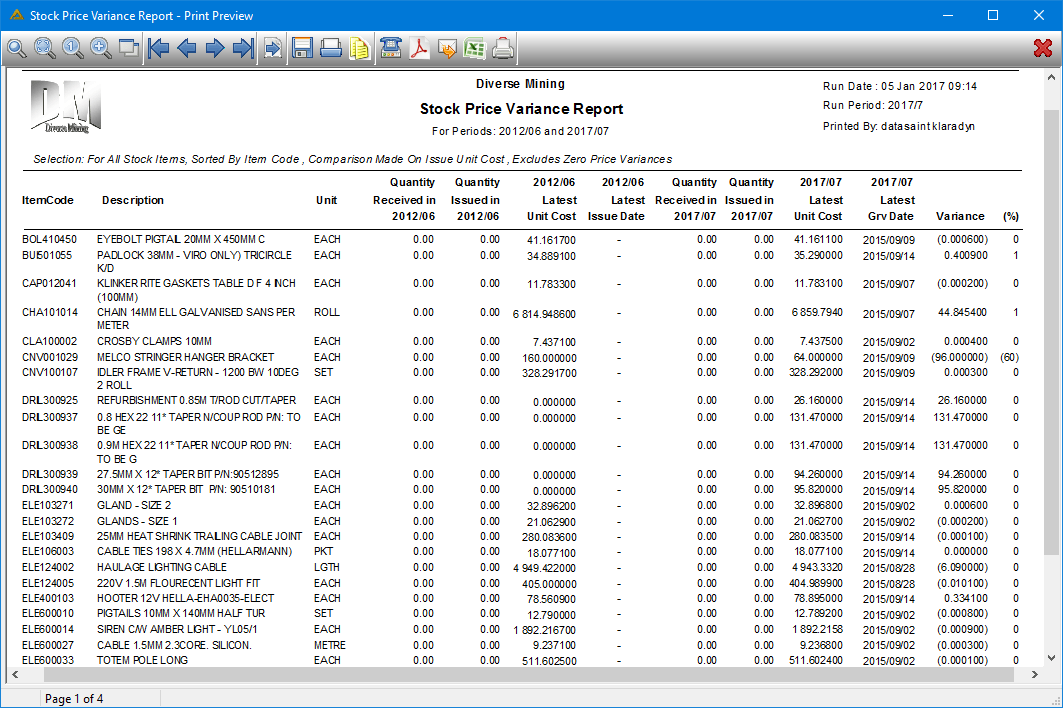The image size is (1063, 708).
Task: Click 'GLAND - SIZE 2' description
Action: (x=134, y=505)
